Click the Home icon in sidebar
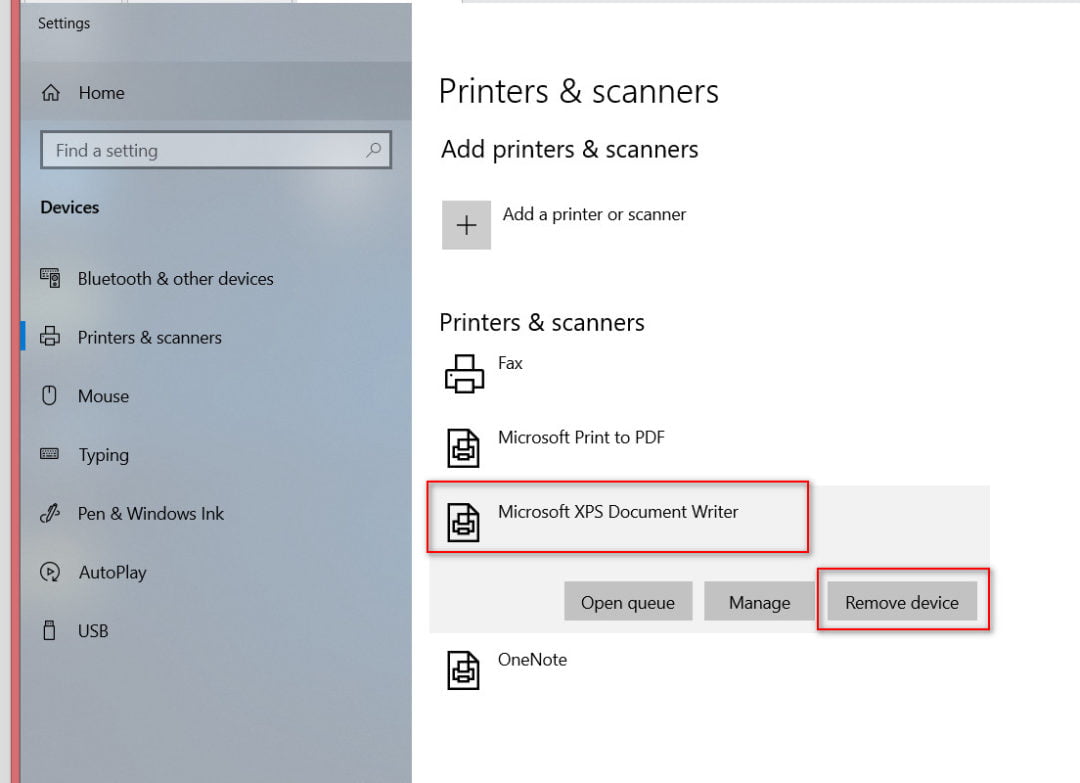 (x=52, y=92)
